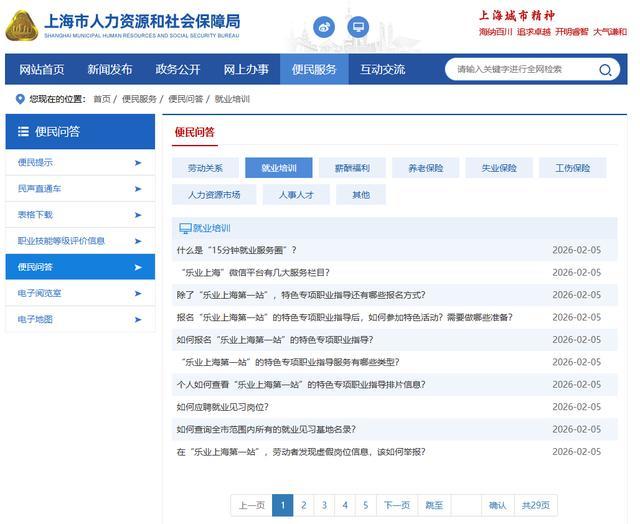640x524 pixels.
Task: Click the Weibo icon in header
Action: (x=325, y=27)
